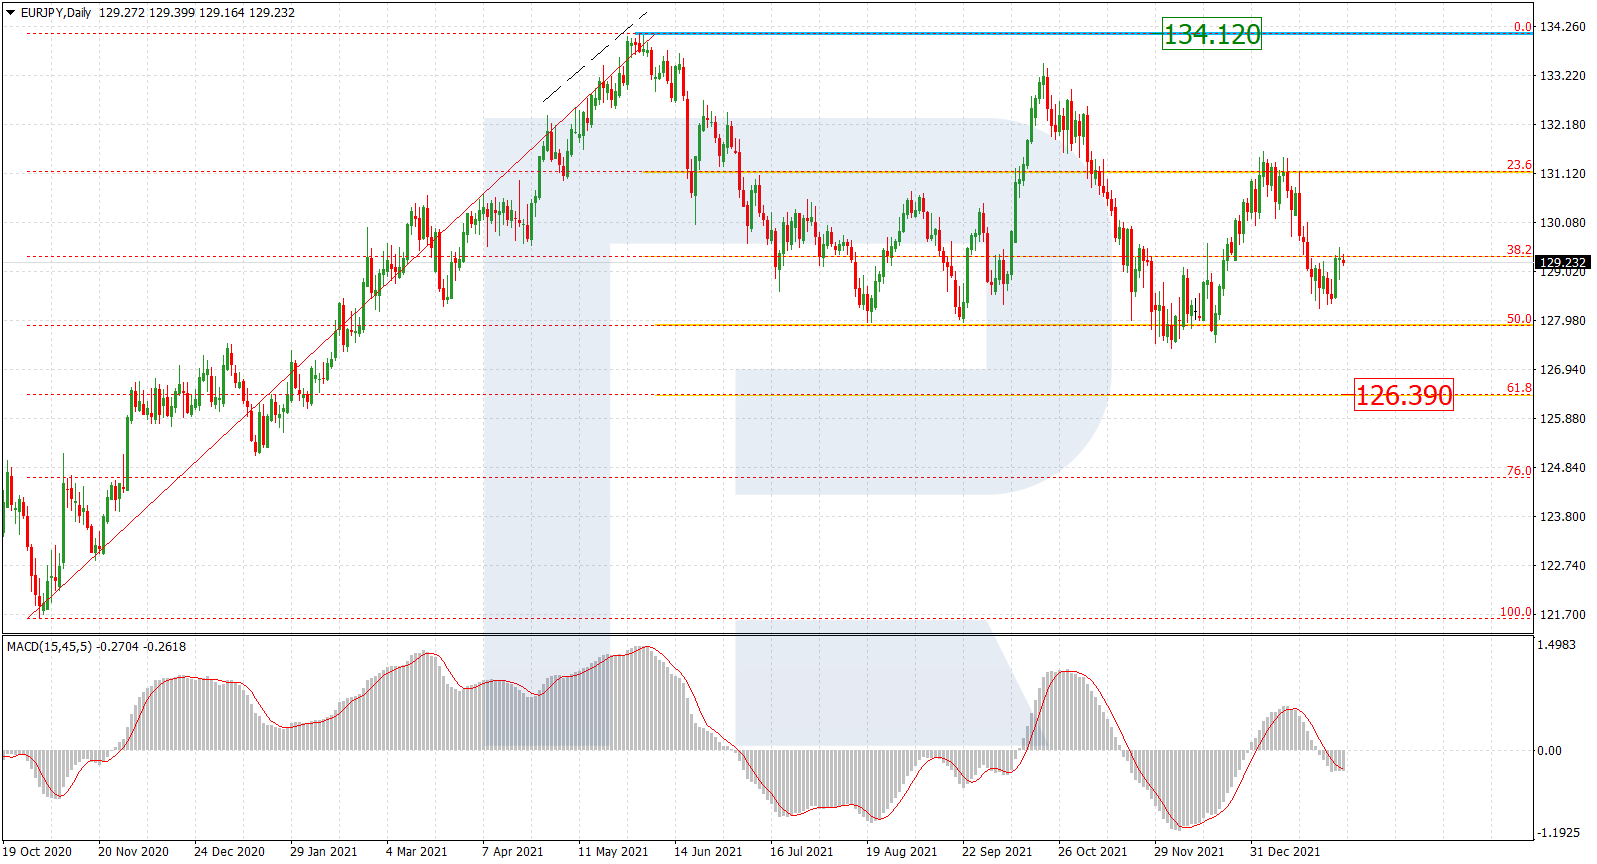Select the MACD scale value -1.1925

click(1558, 833)
